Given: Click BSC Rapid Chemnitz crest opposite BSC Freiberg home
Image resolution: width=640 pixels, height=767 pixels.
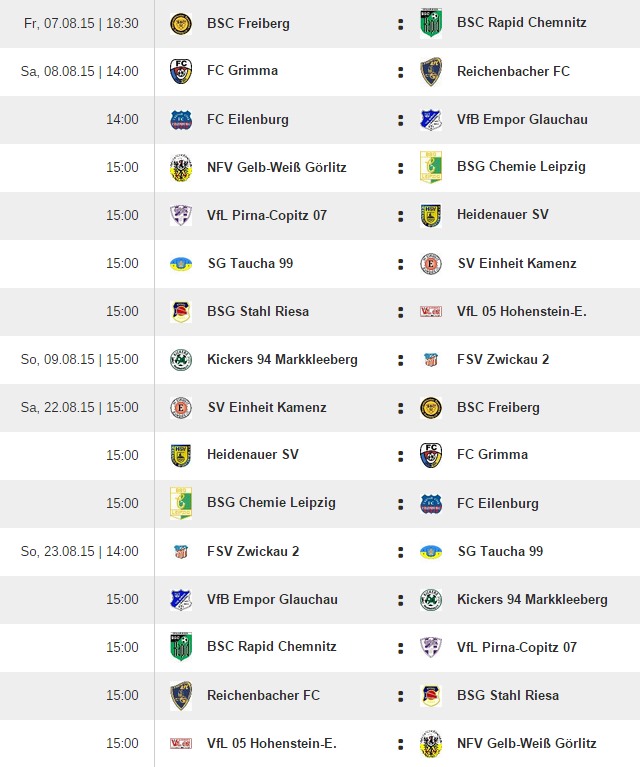Looking at the screenshot, I should [431, 23].
